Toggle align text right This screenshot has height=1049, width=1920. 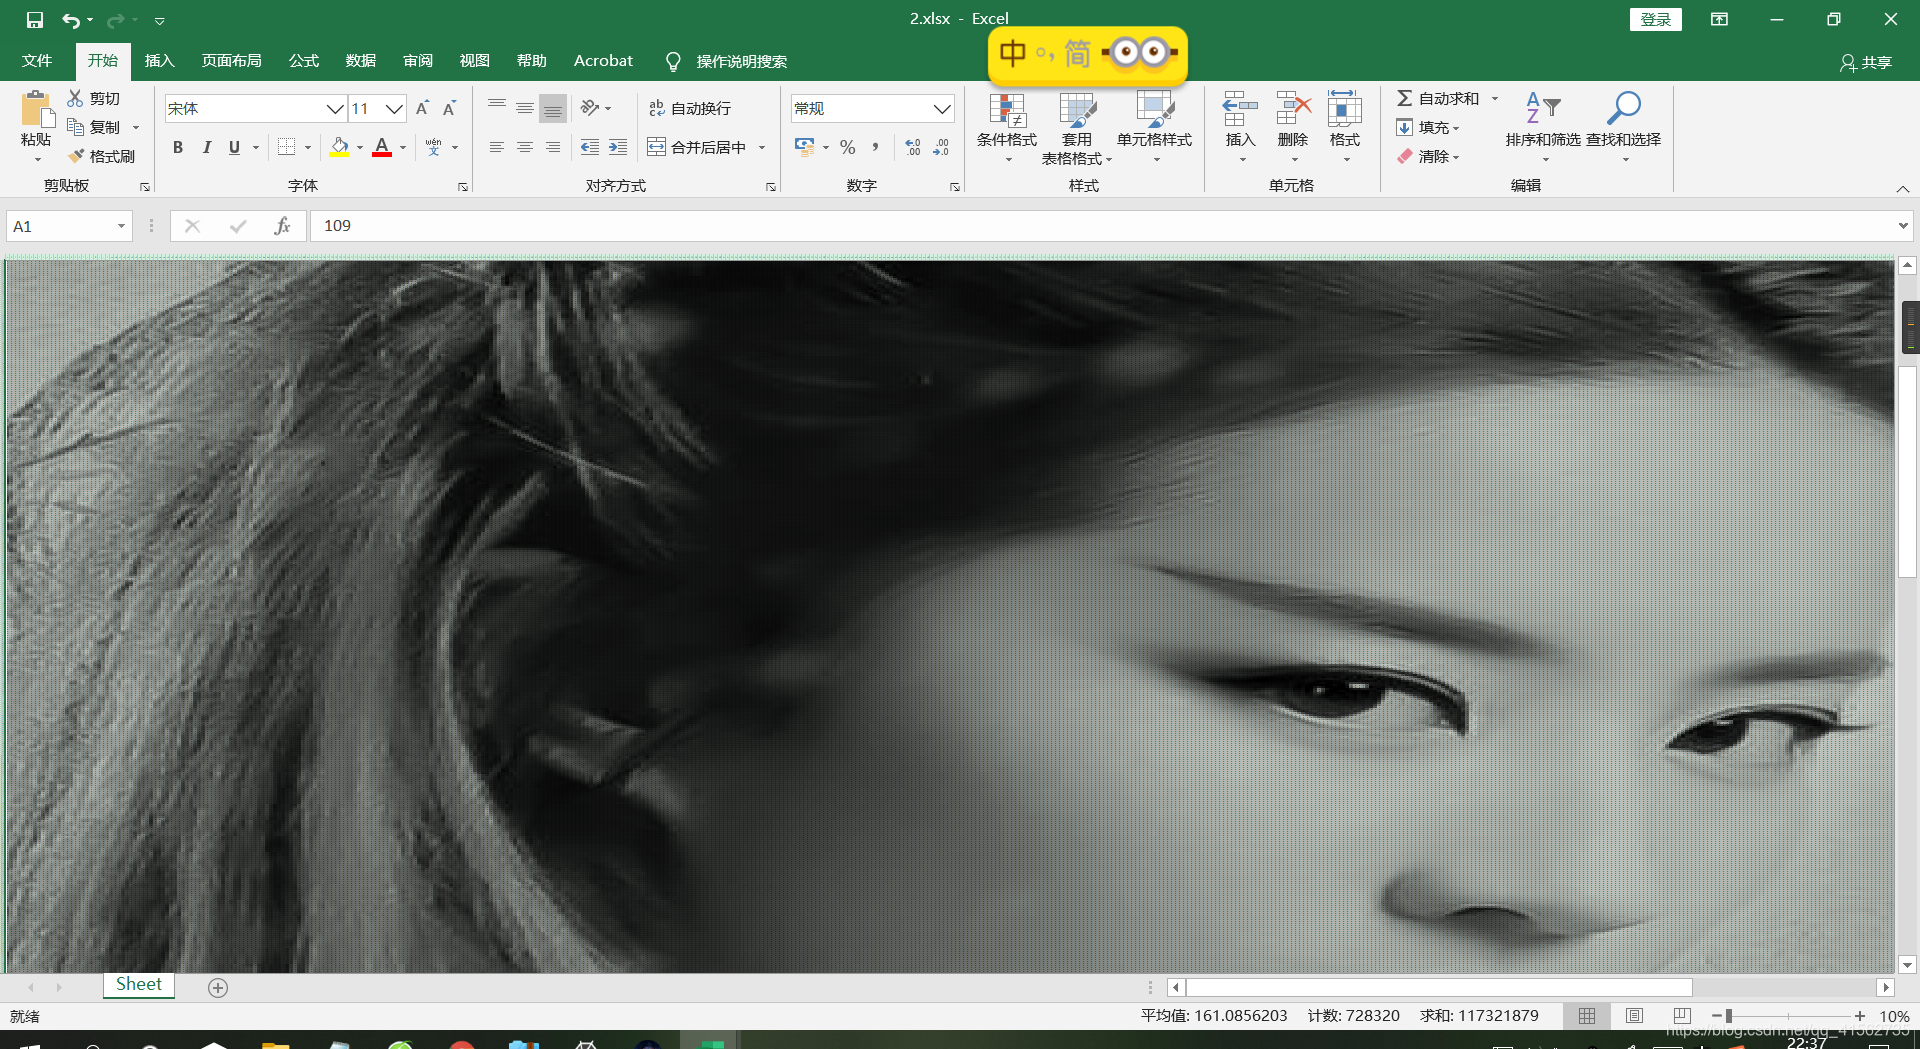tap(552, 147)
